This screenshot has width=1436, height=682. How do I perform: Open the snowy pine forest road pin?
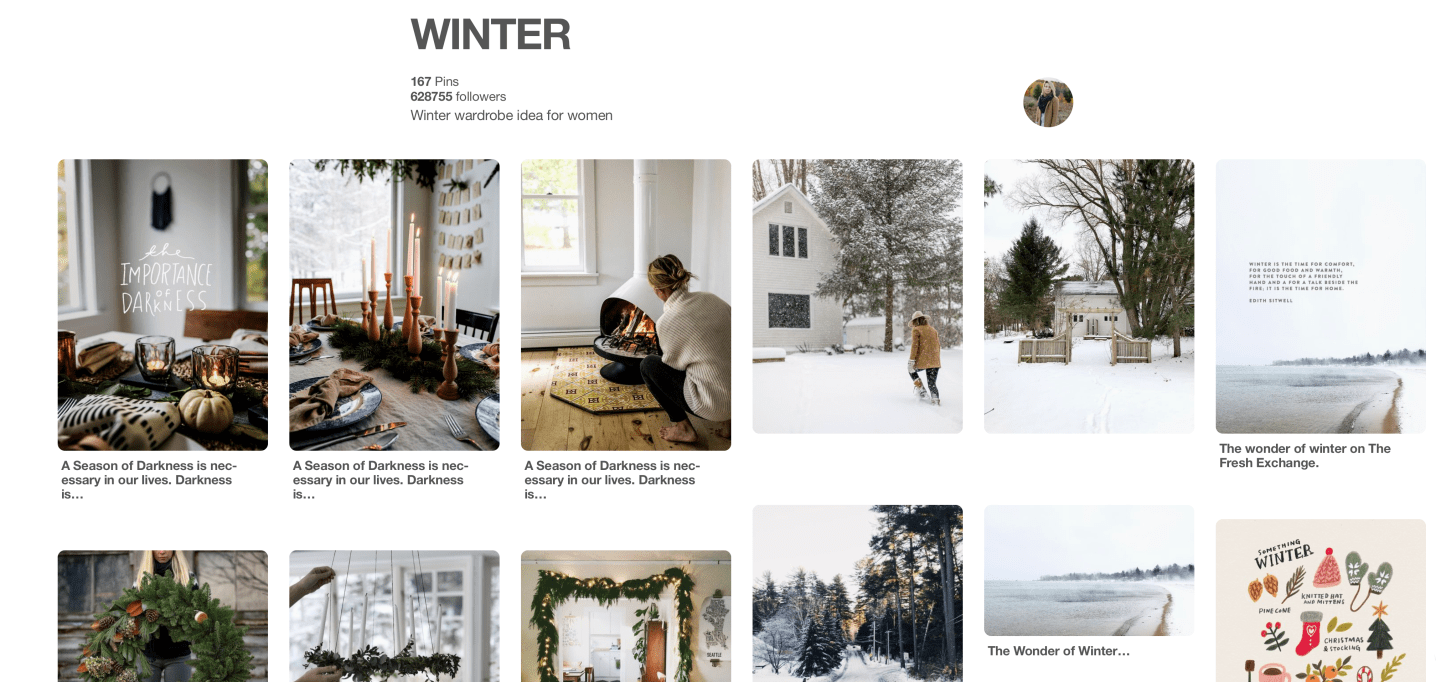pyautogui.click(x=857, y=593)
